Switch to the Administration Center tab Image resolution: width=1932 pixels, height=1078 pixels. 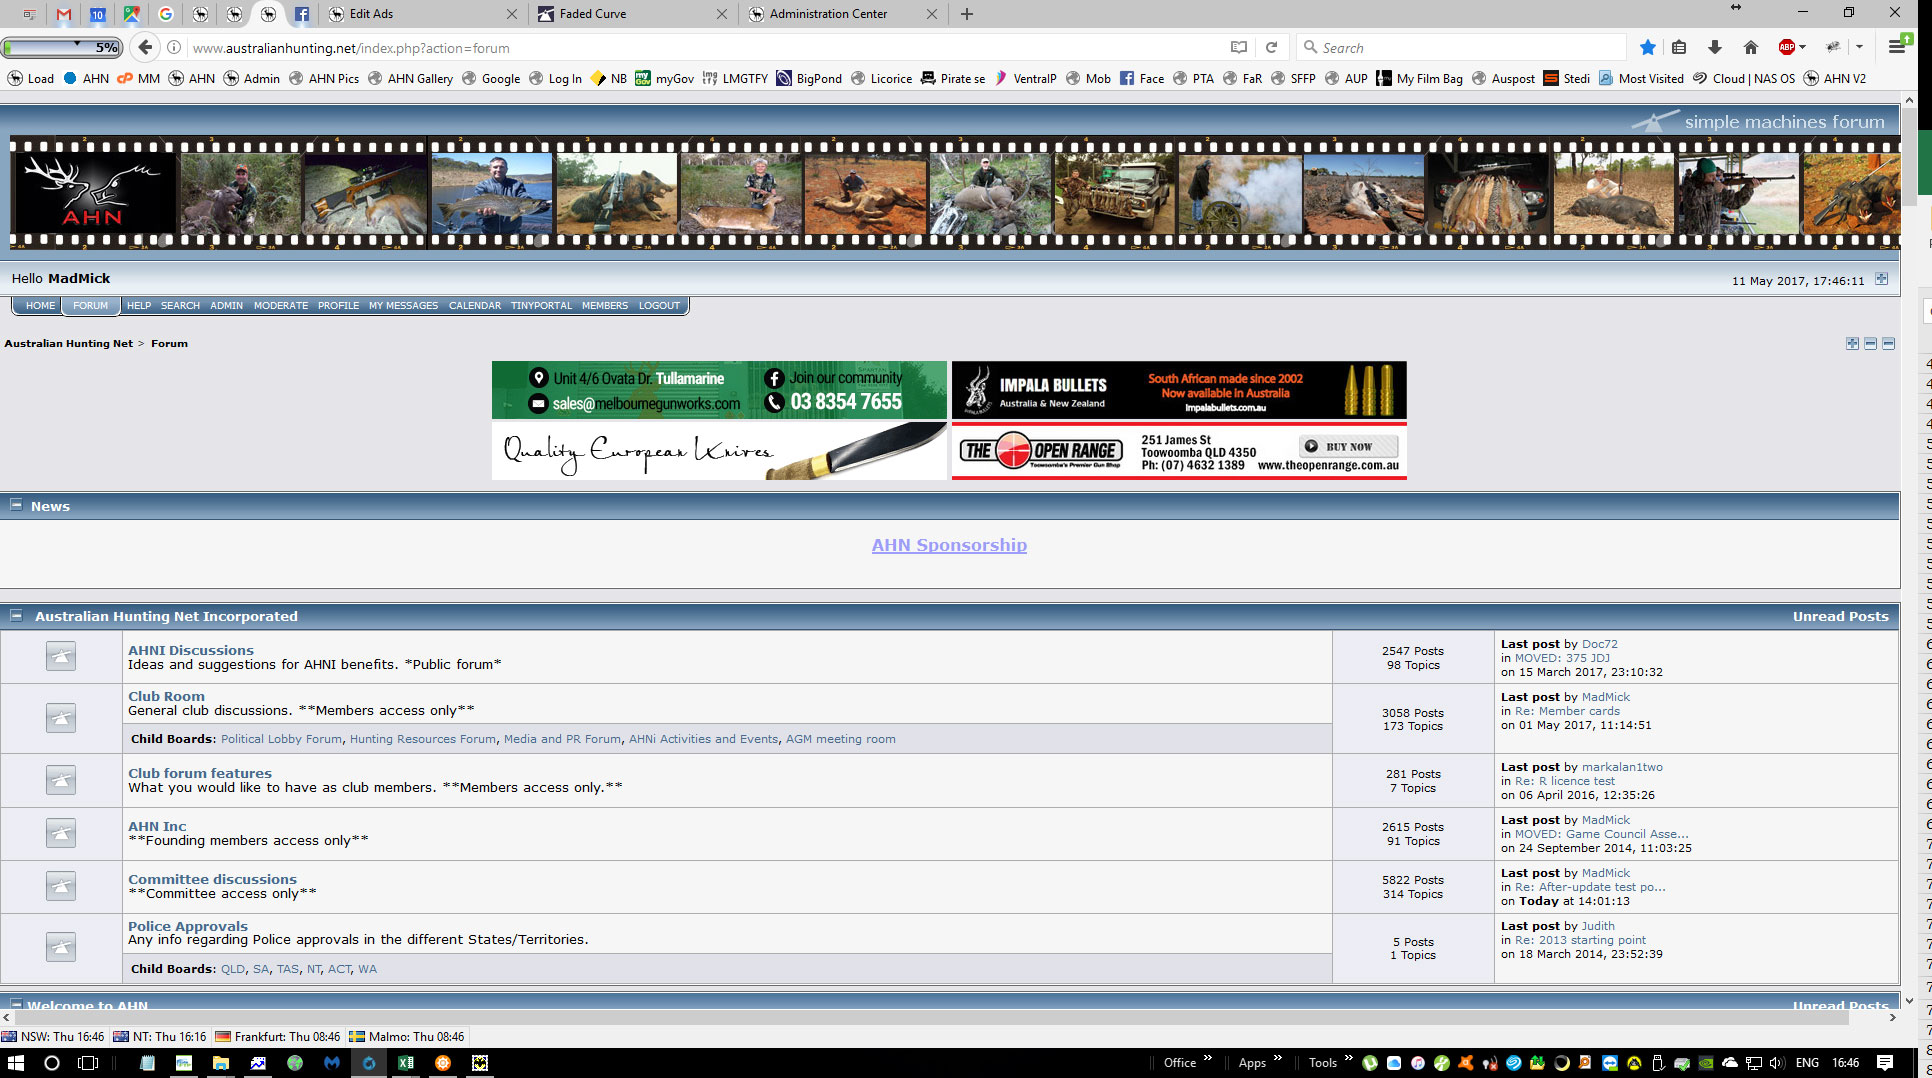tap(828, 14)
